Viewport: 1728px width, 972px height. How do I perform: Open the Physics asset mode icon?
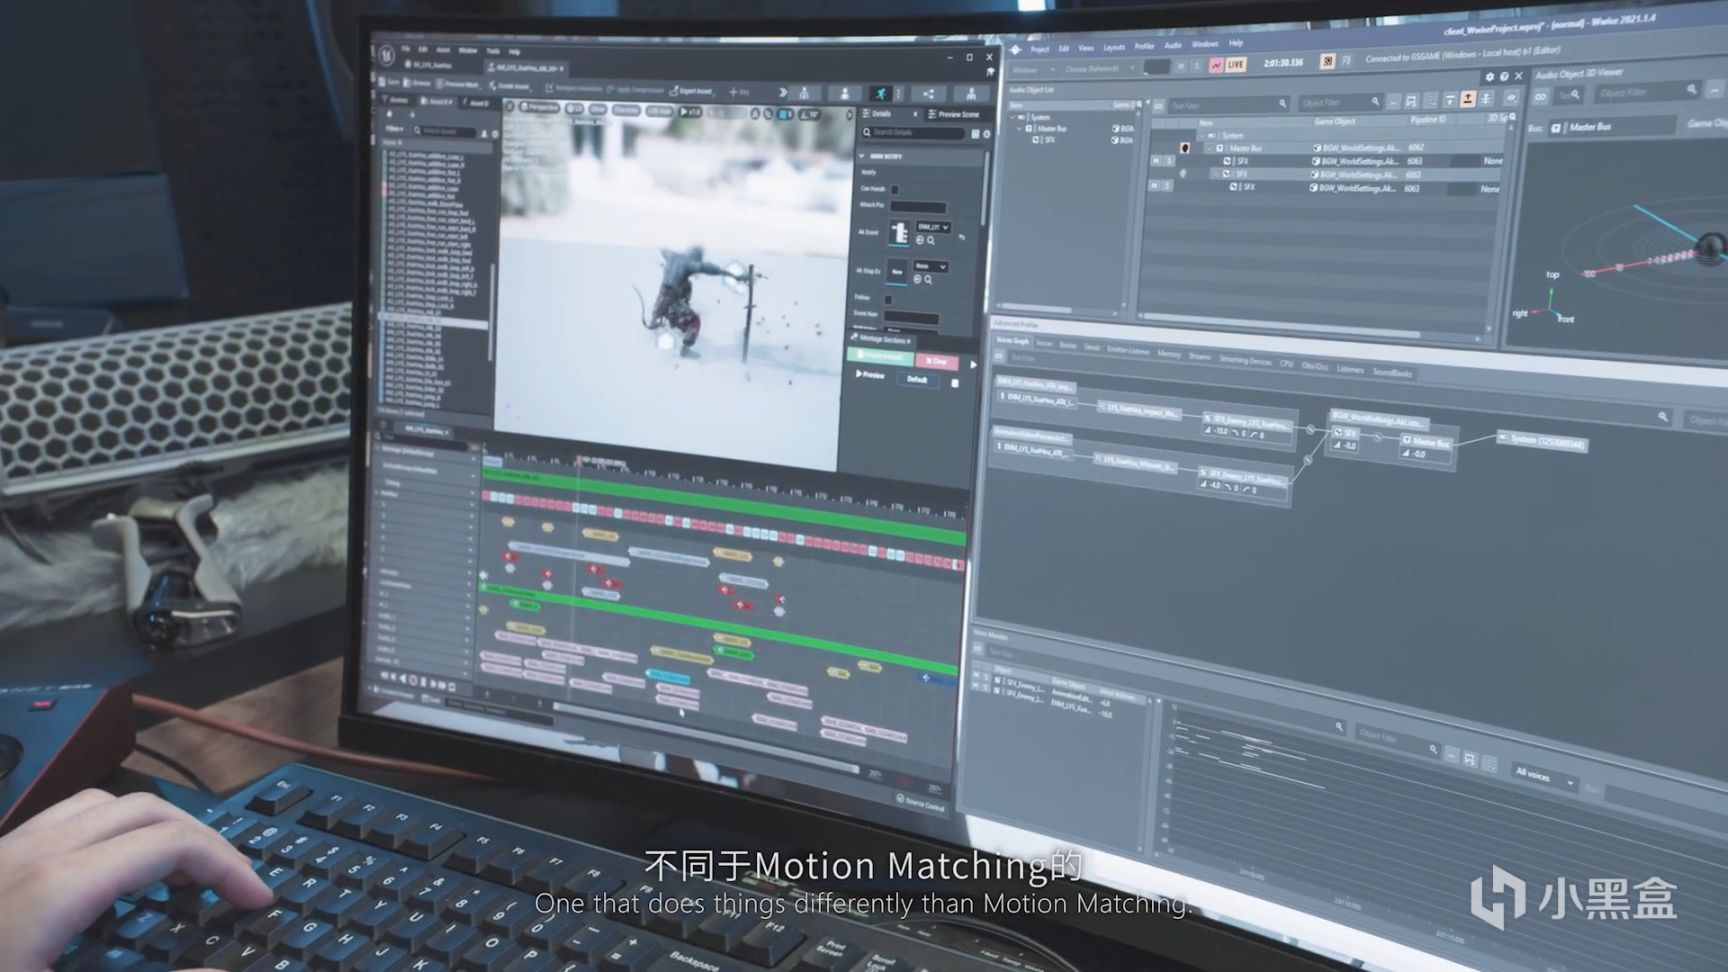(971, 94)
